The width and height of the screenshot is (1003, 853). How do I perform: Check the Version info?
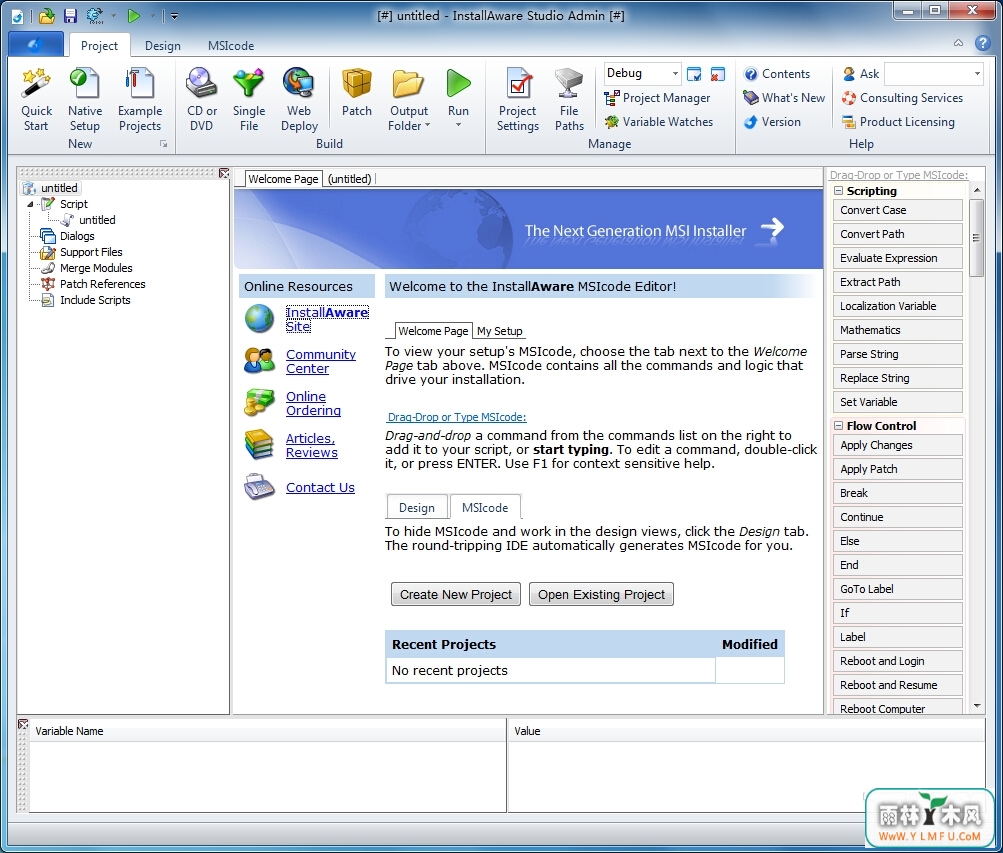point(772,121)
